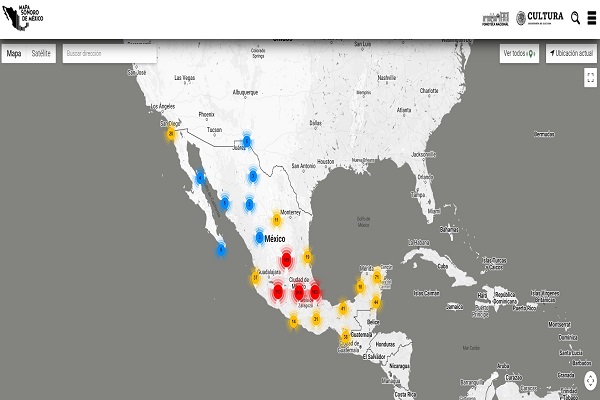Open the blue cluster left of México label
The width and height of the screenshot is (600, 400).
point(259,238)
